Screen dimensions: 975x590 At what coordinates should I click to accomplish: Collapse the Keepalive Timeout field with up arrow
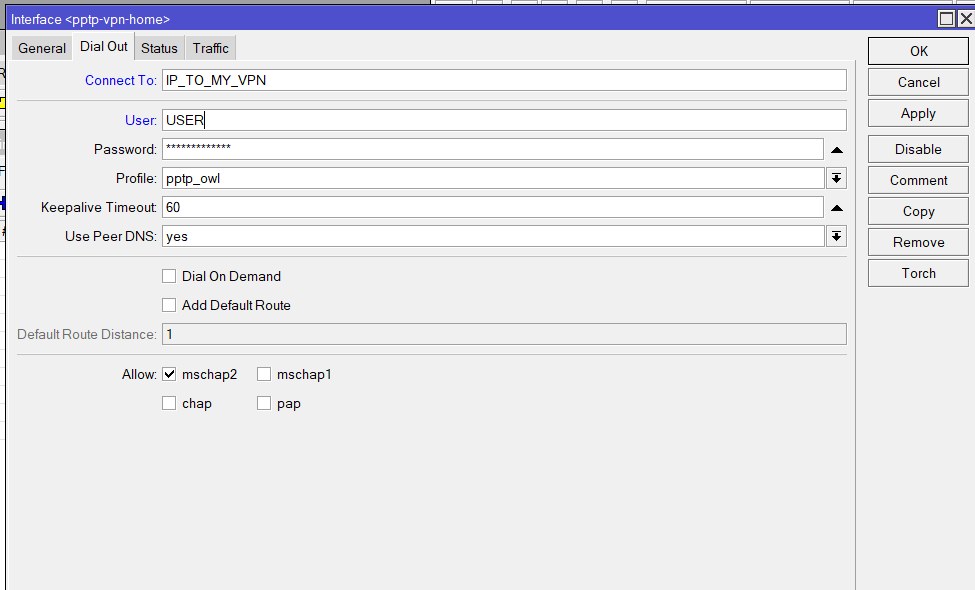(x=837, y=208)
